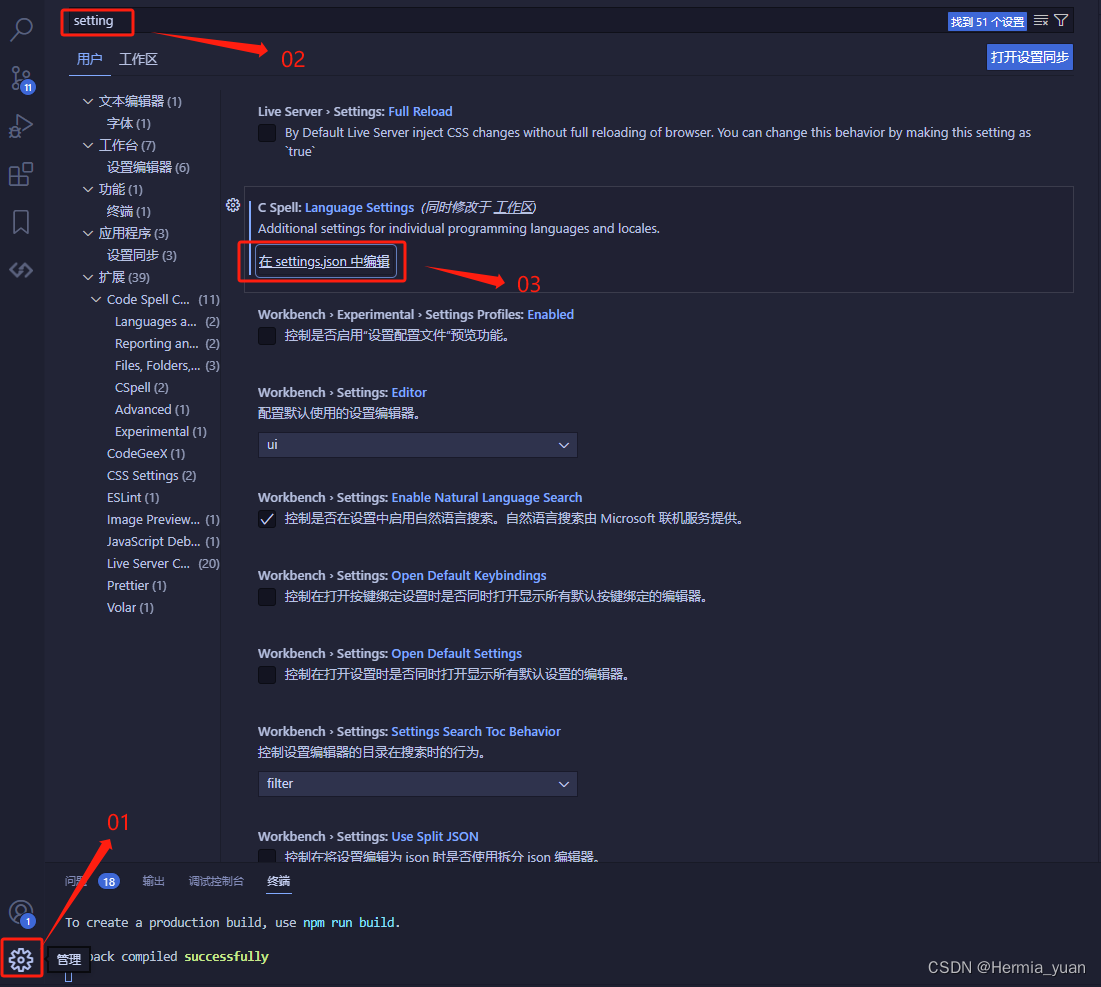The height and width of the screenshot is (987, 1101).
Task: Enable the Open Default Settings checkbox
Action: pyautogui.click(x=267, y=674)
